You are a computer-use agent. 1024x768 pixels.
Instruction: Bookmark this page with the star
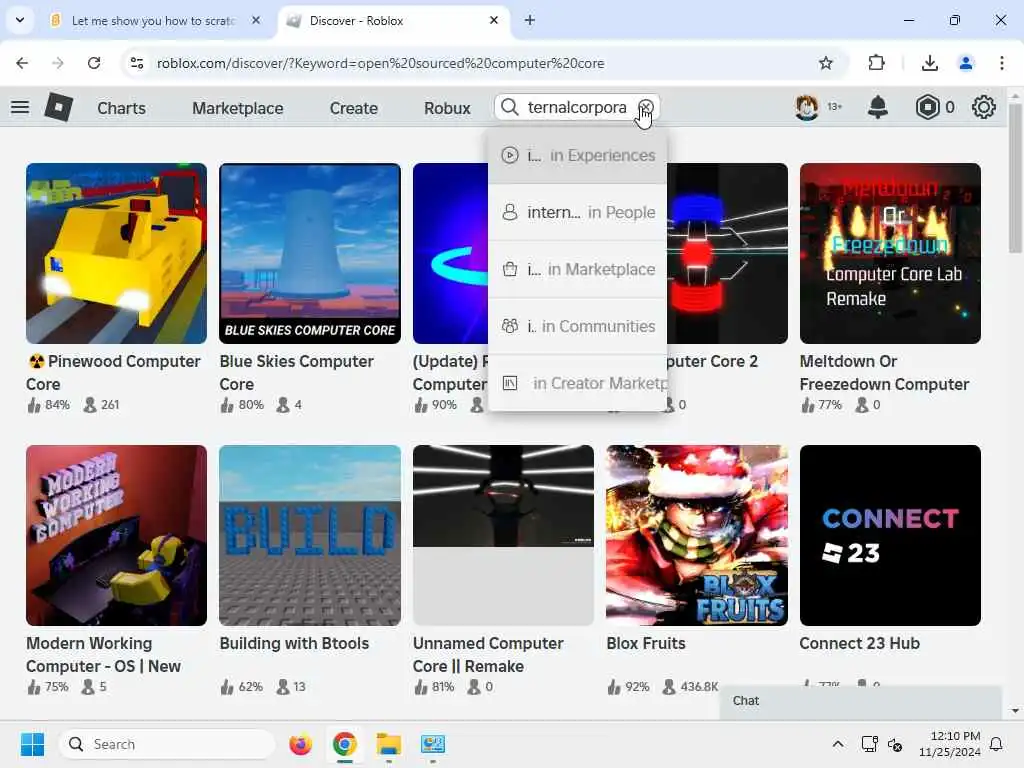click(825, 63)
